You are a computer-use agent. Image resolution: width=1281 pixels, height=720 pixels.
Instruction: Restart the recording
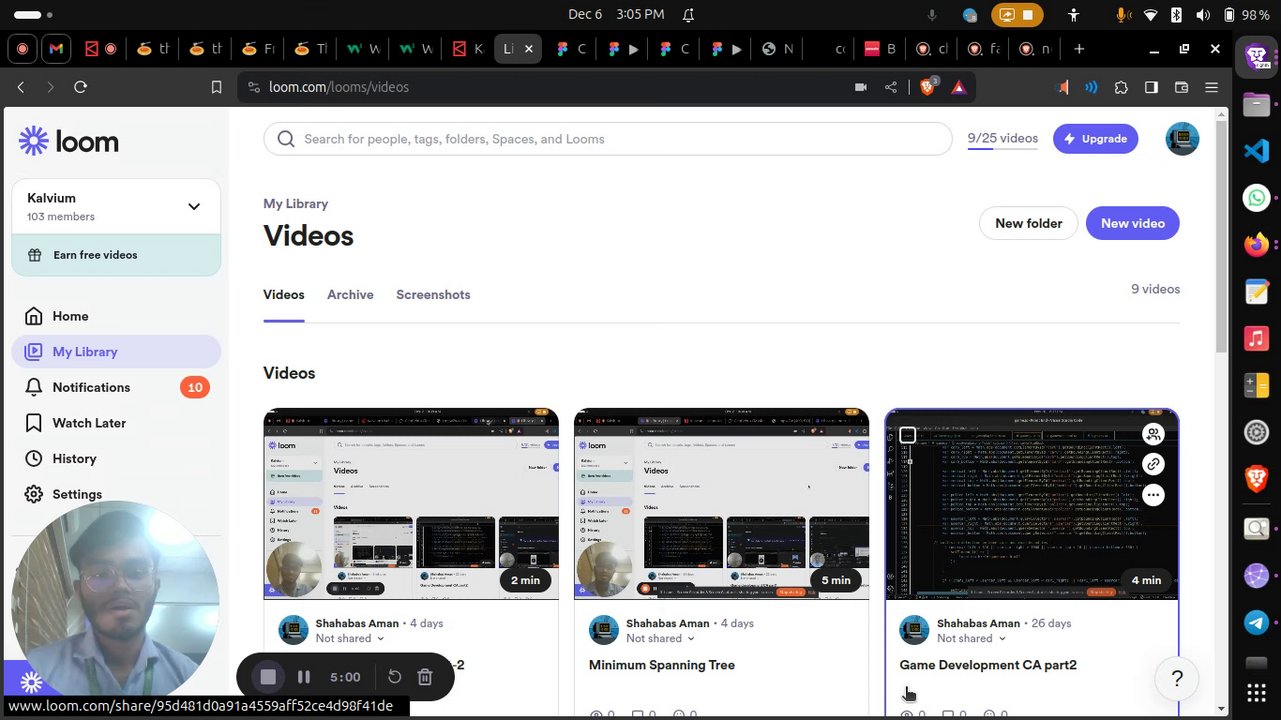point(394,677)
